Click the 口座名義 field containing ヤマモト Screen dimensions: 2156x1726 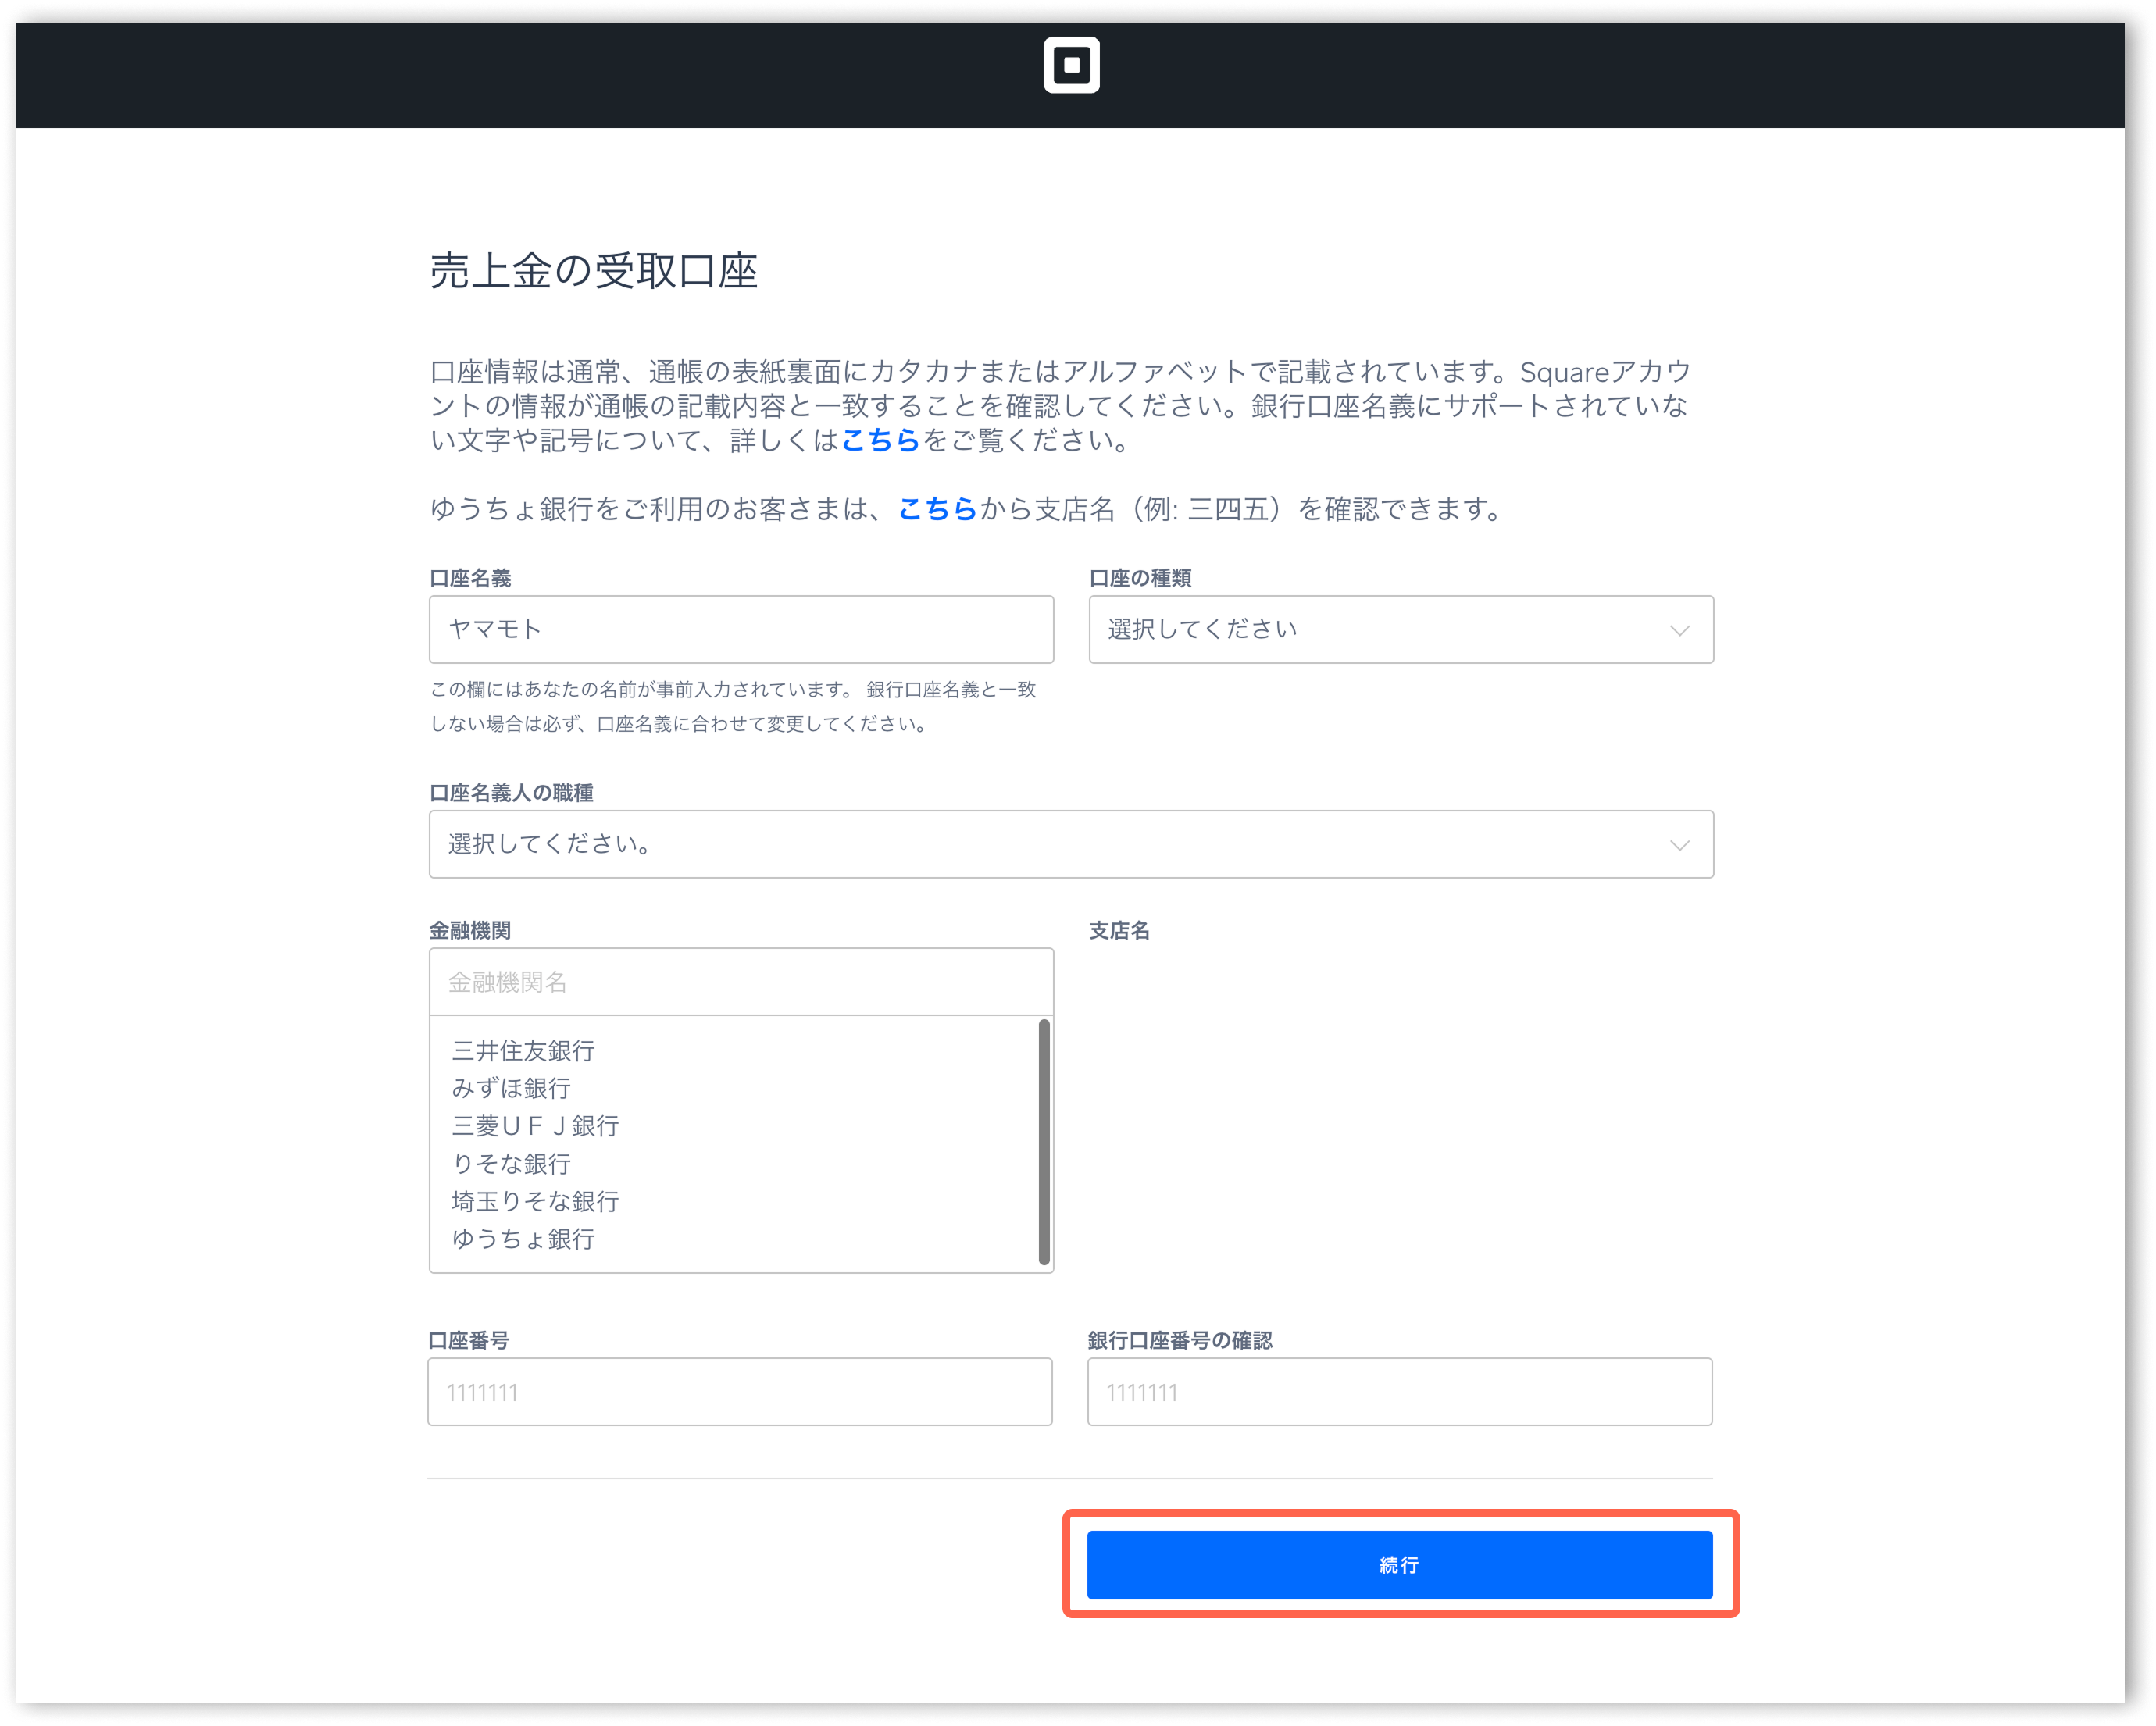pos(740,630)
